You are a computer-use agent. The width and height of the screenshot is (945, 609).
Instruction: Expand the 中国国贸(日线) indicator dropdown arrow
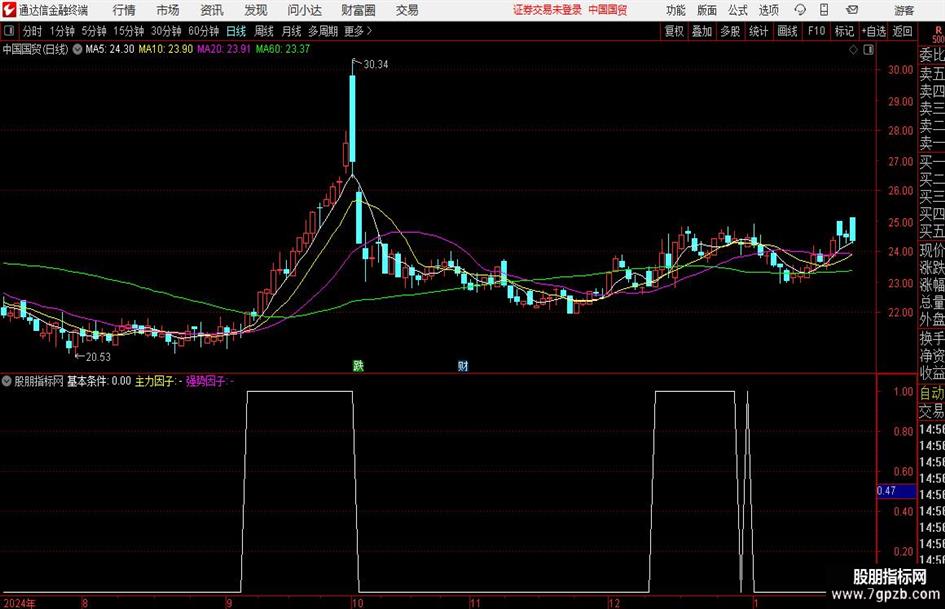pos(77,49)
